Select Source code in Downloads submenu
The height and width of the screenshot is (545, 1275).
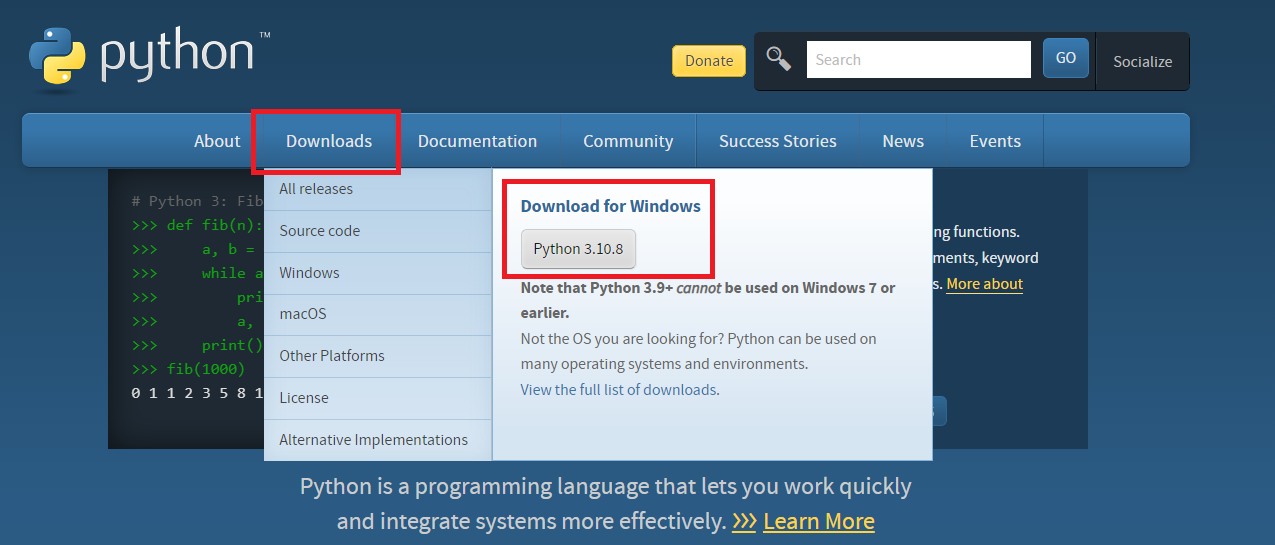[378, 231]
